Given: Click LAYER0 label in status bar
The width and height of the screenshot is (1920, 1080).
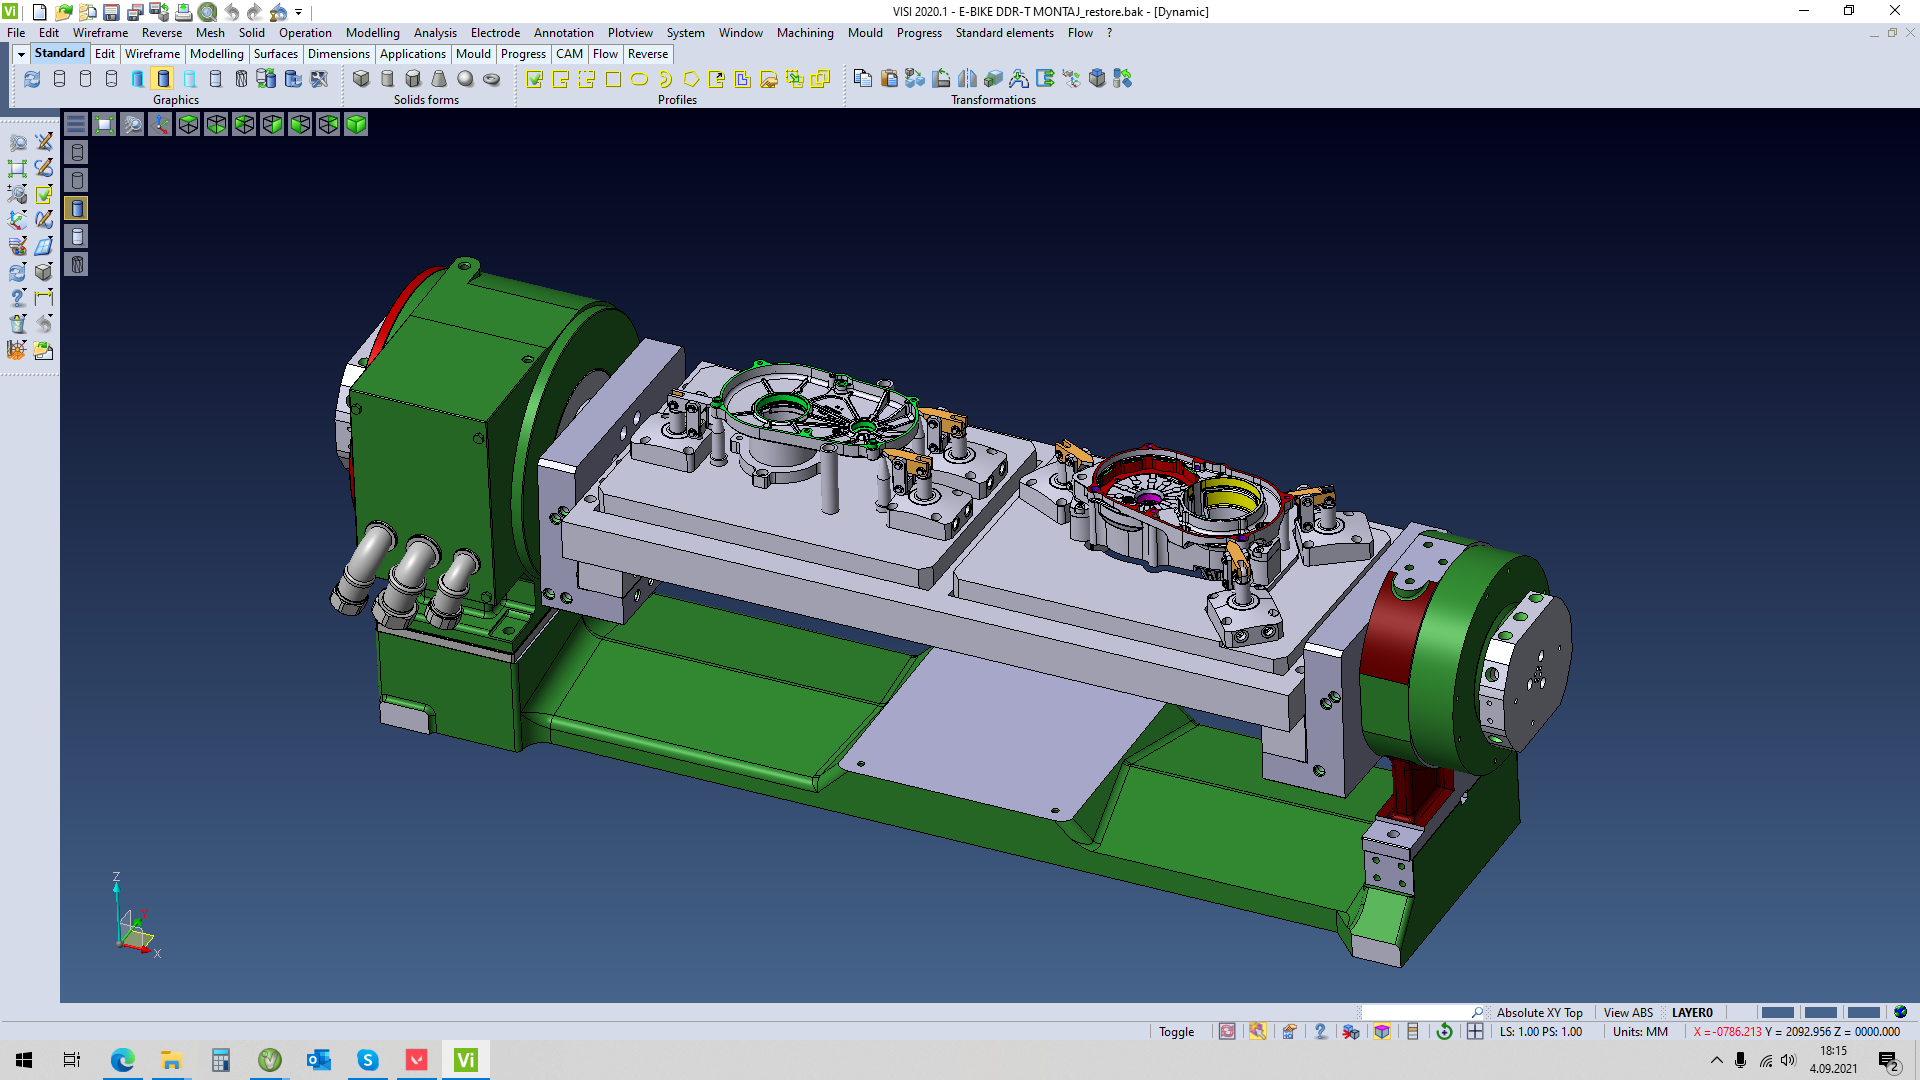Looking at the screenshot, I should coord(1692,1013).
